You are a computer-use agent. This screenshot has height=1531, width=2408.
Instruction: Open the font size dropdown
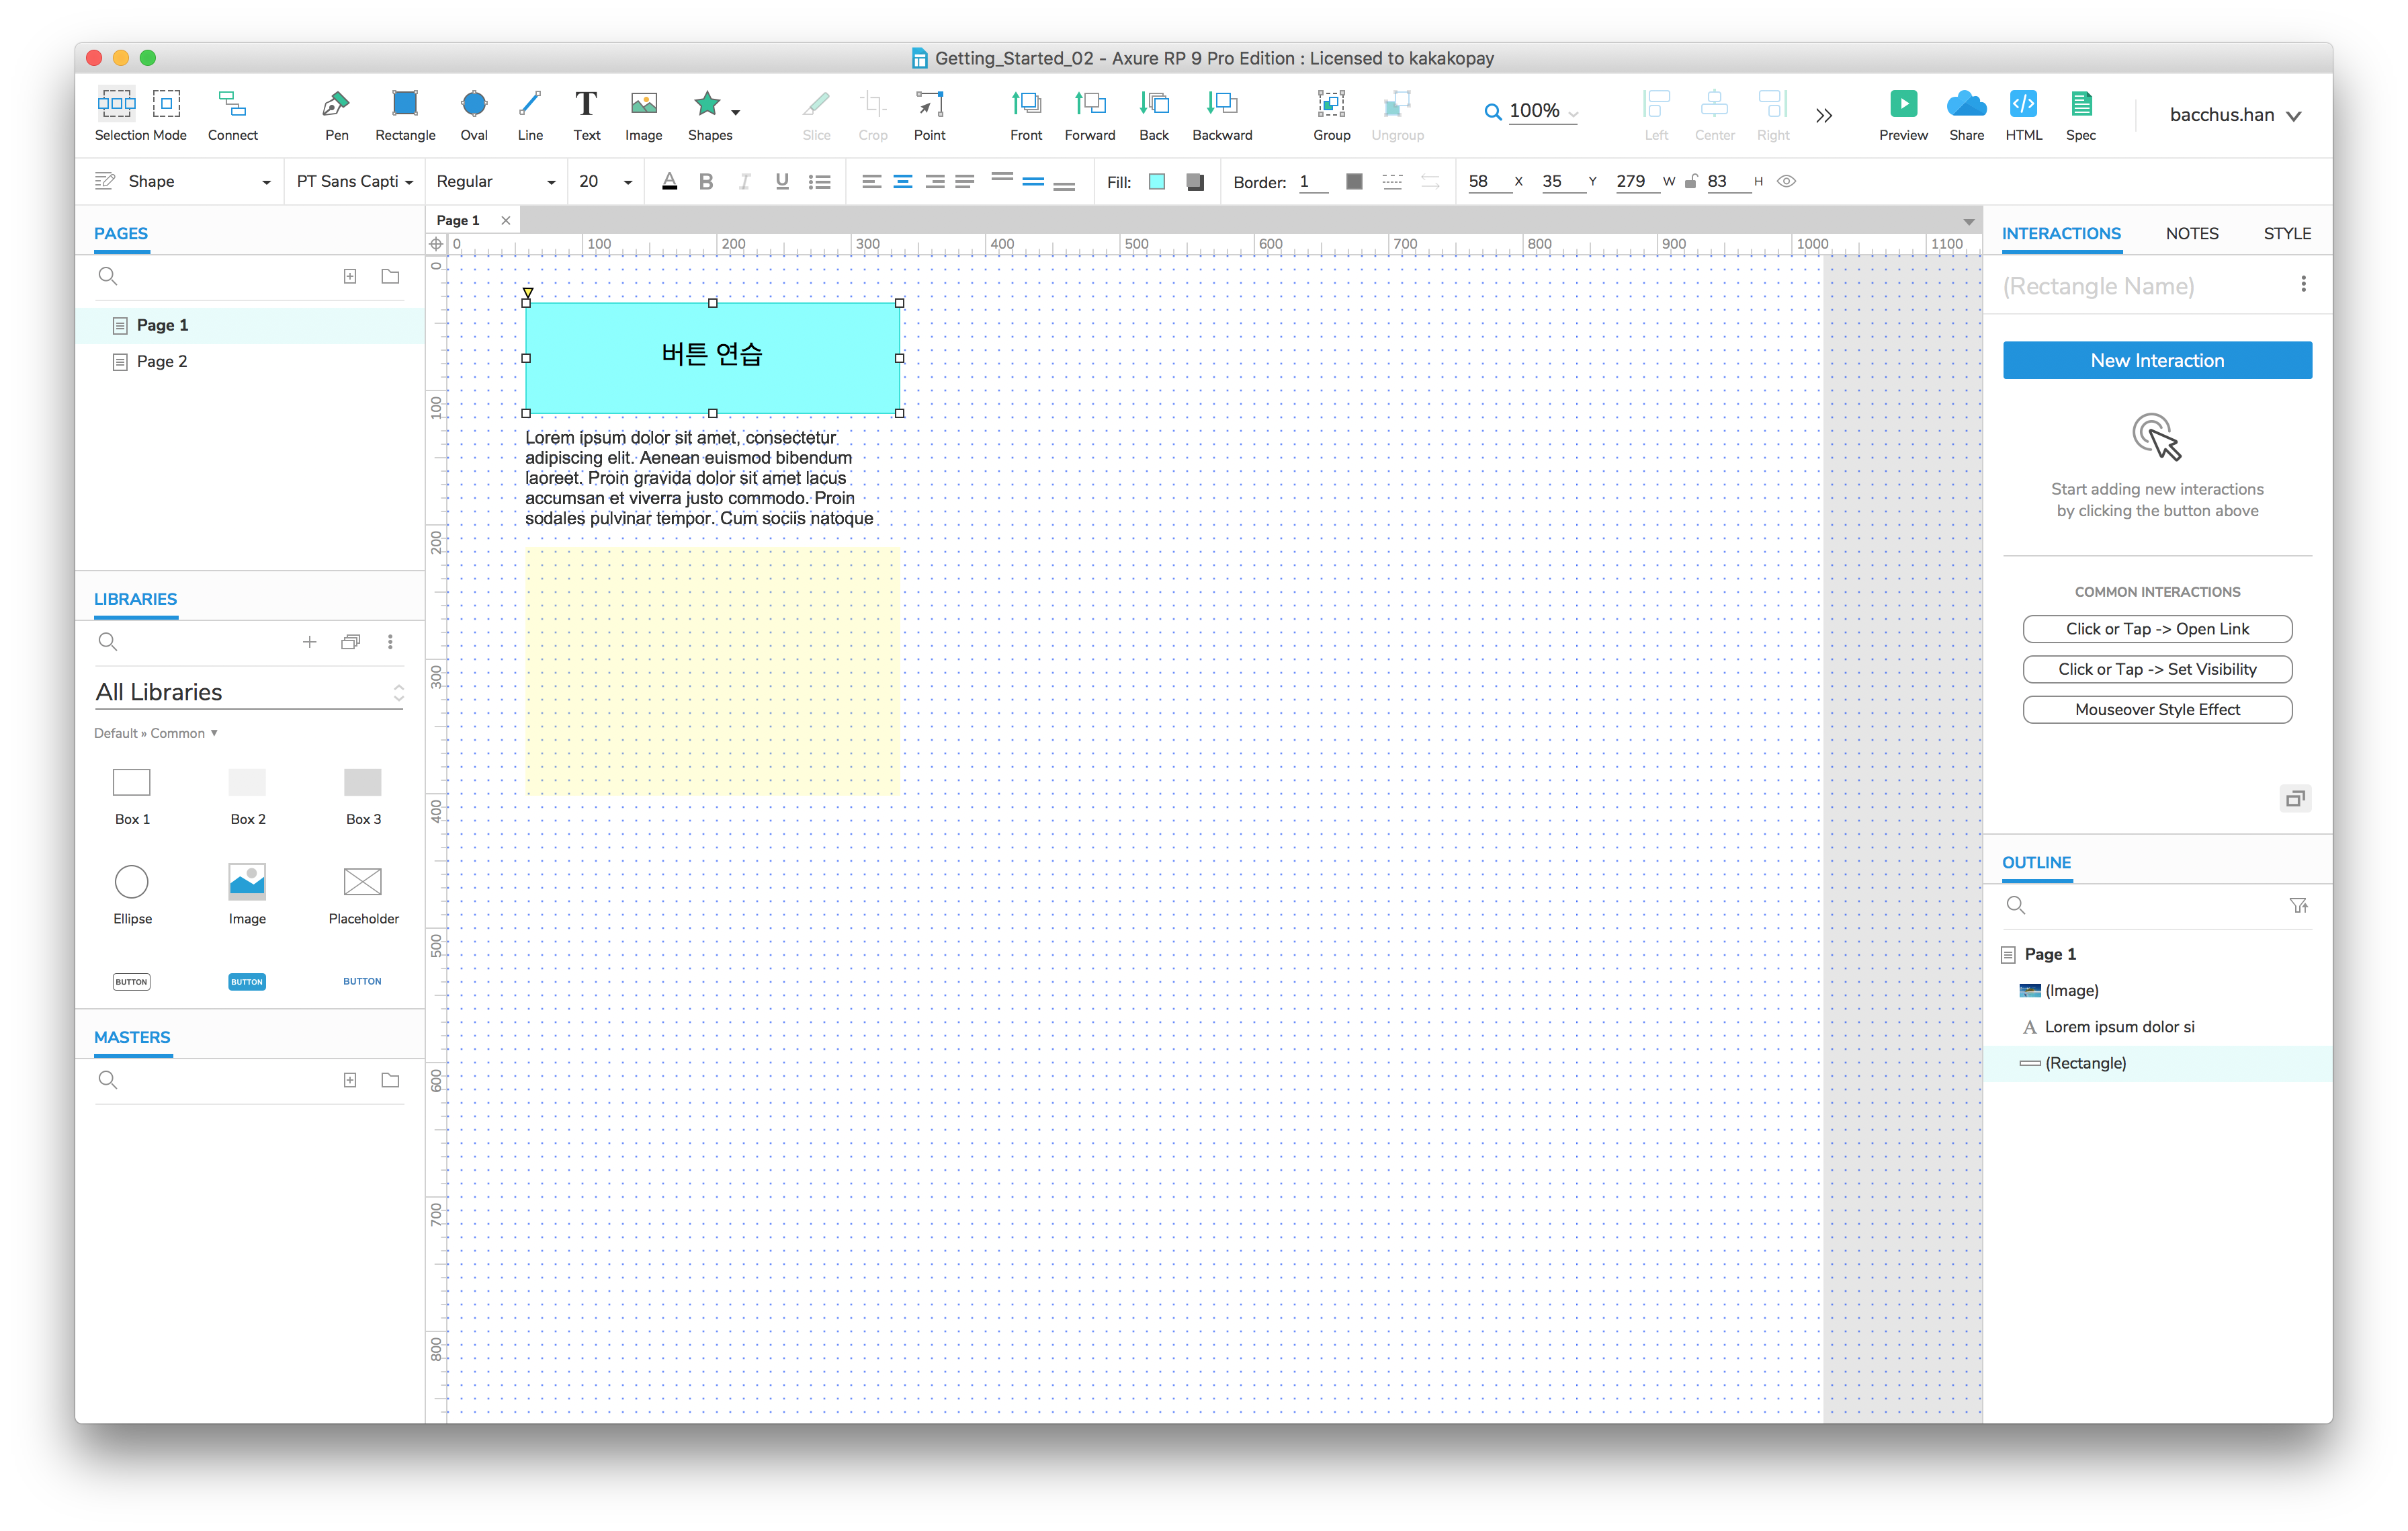tap(627, 182)
